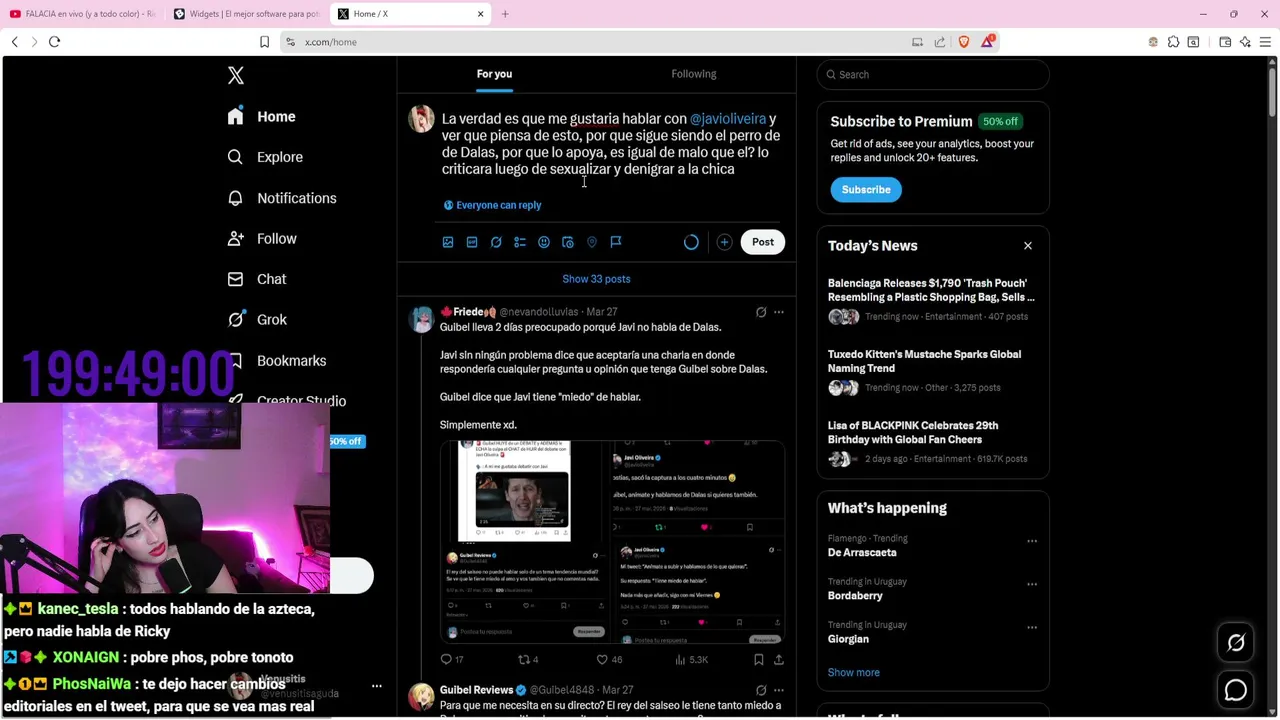The width and height of the screenshot is (1280, 720).
Task: Open floating Grok button
Action: 1236,643
